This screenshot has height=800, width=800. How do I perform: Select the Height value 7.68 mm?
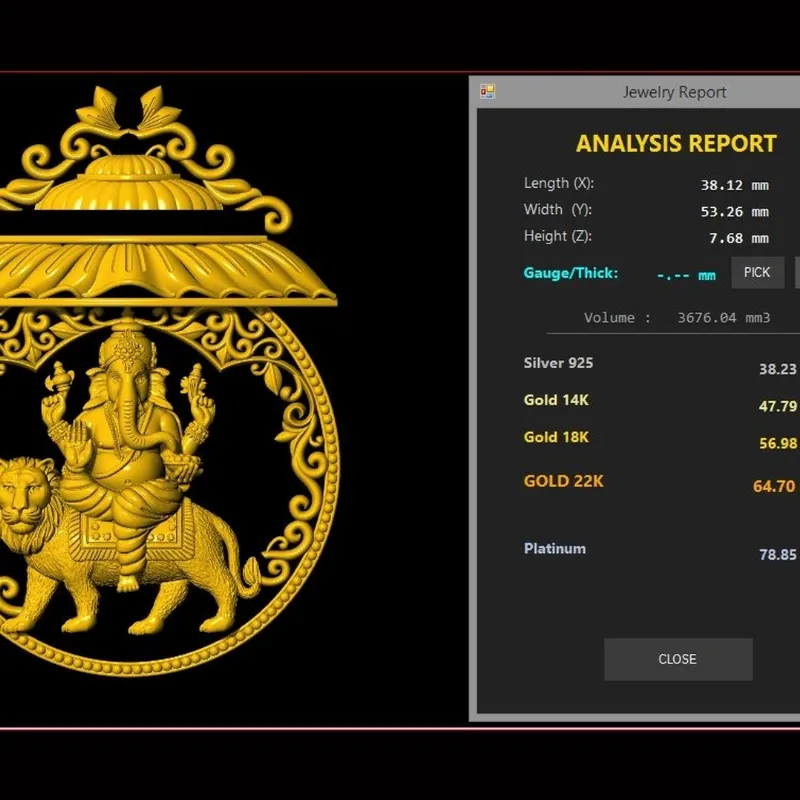(739, 238)
